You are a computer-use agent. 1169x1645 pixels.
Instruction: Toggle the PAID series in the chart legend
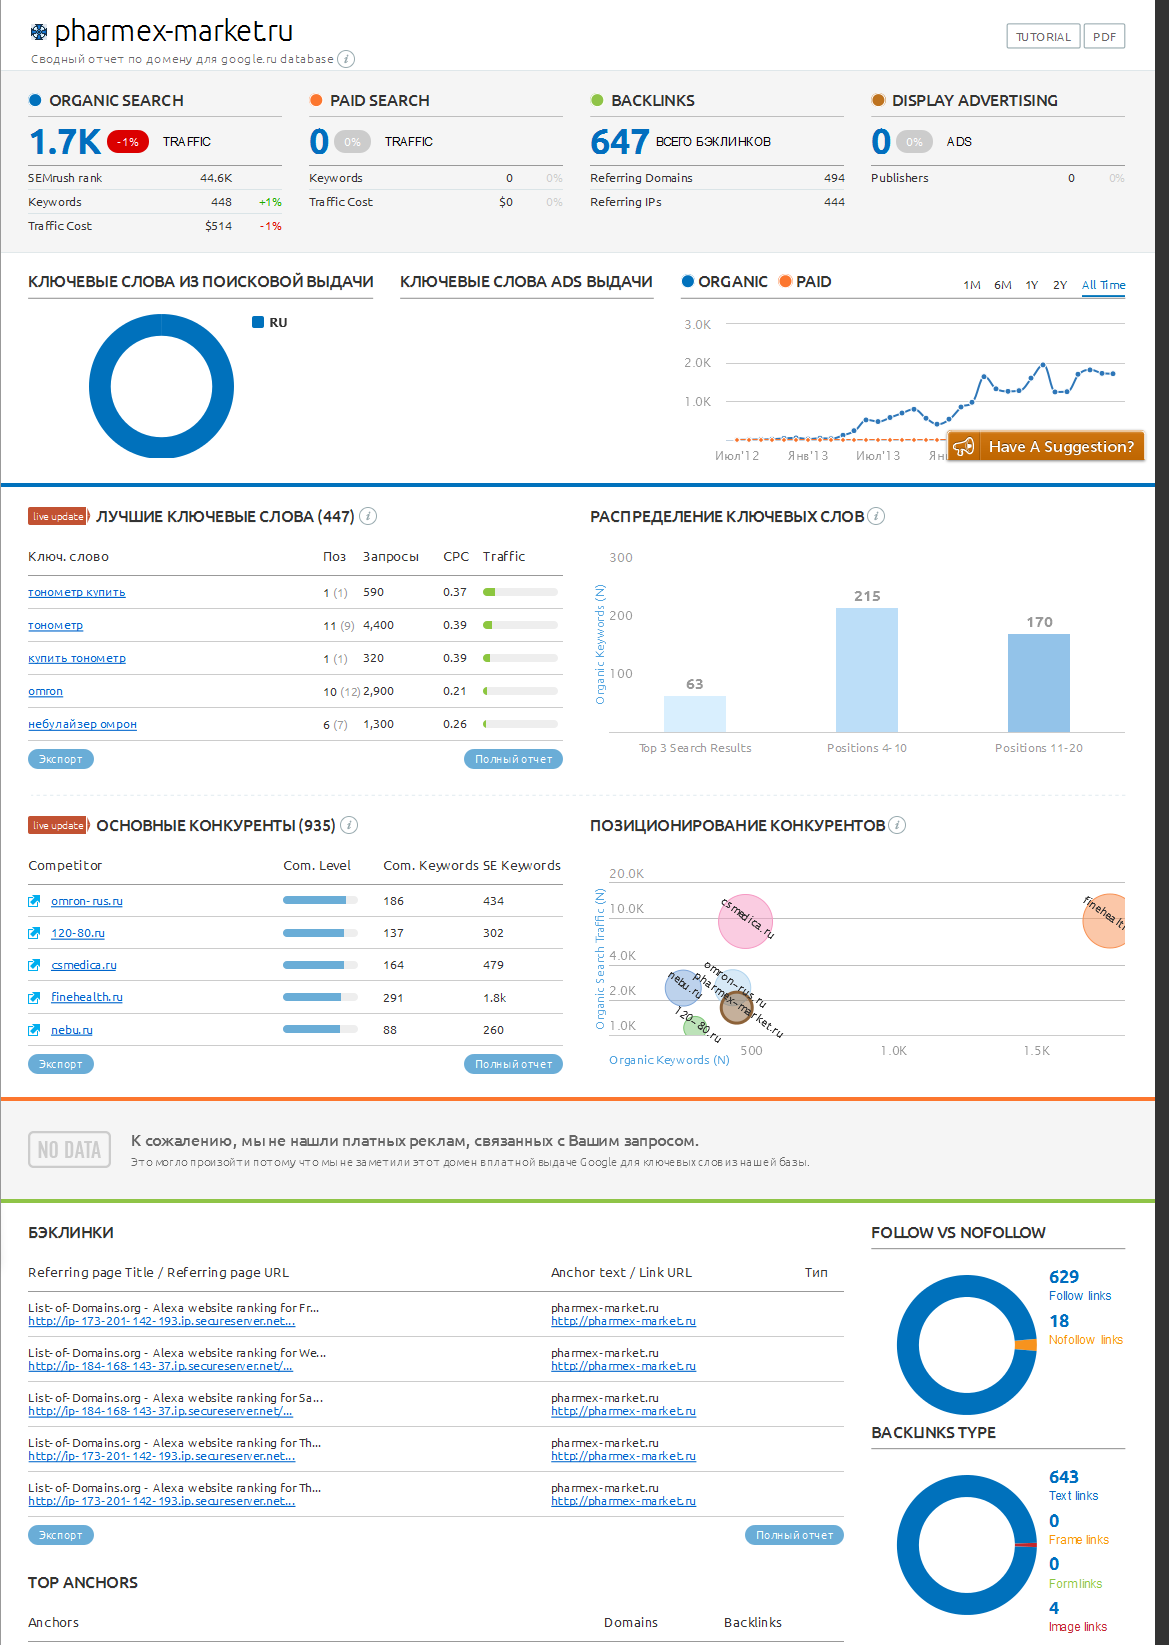tap(805, 282)
